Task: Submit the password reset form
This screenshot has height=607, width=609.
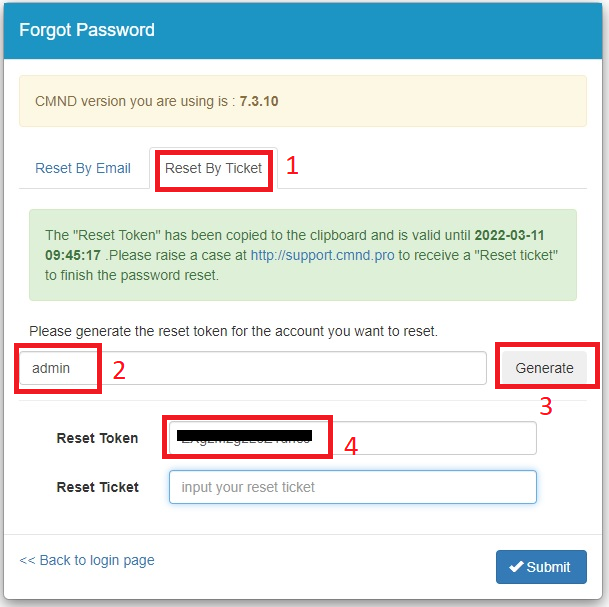Action: coord(540,567)
